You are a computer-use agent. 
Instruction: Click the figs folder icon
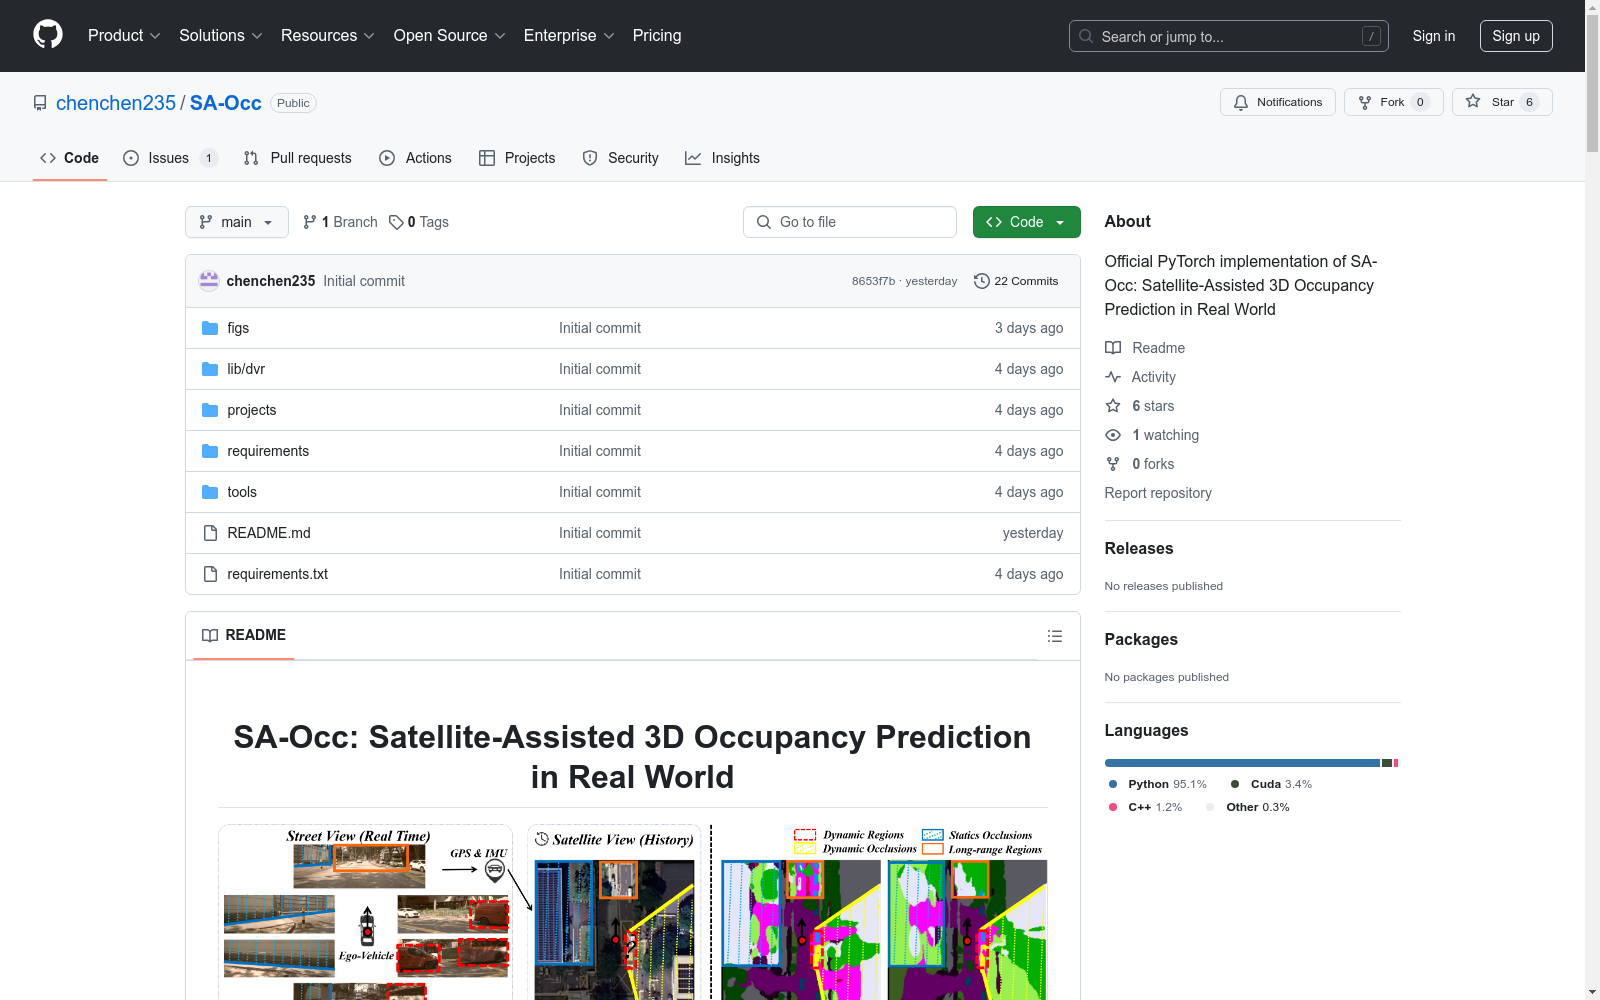(210, 328)
